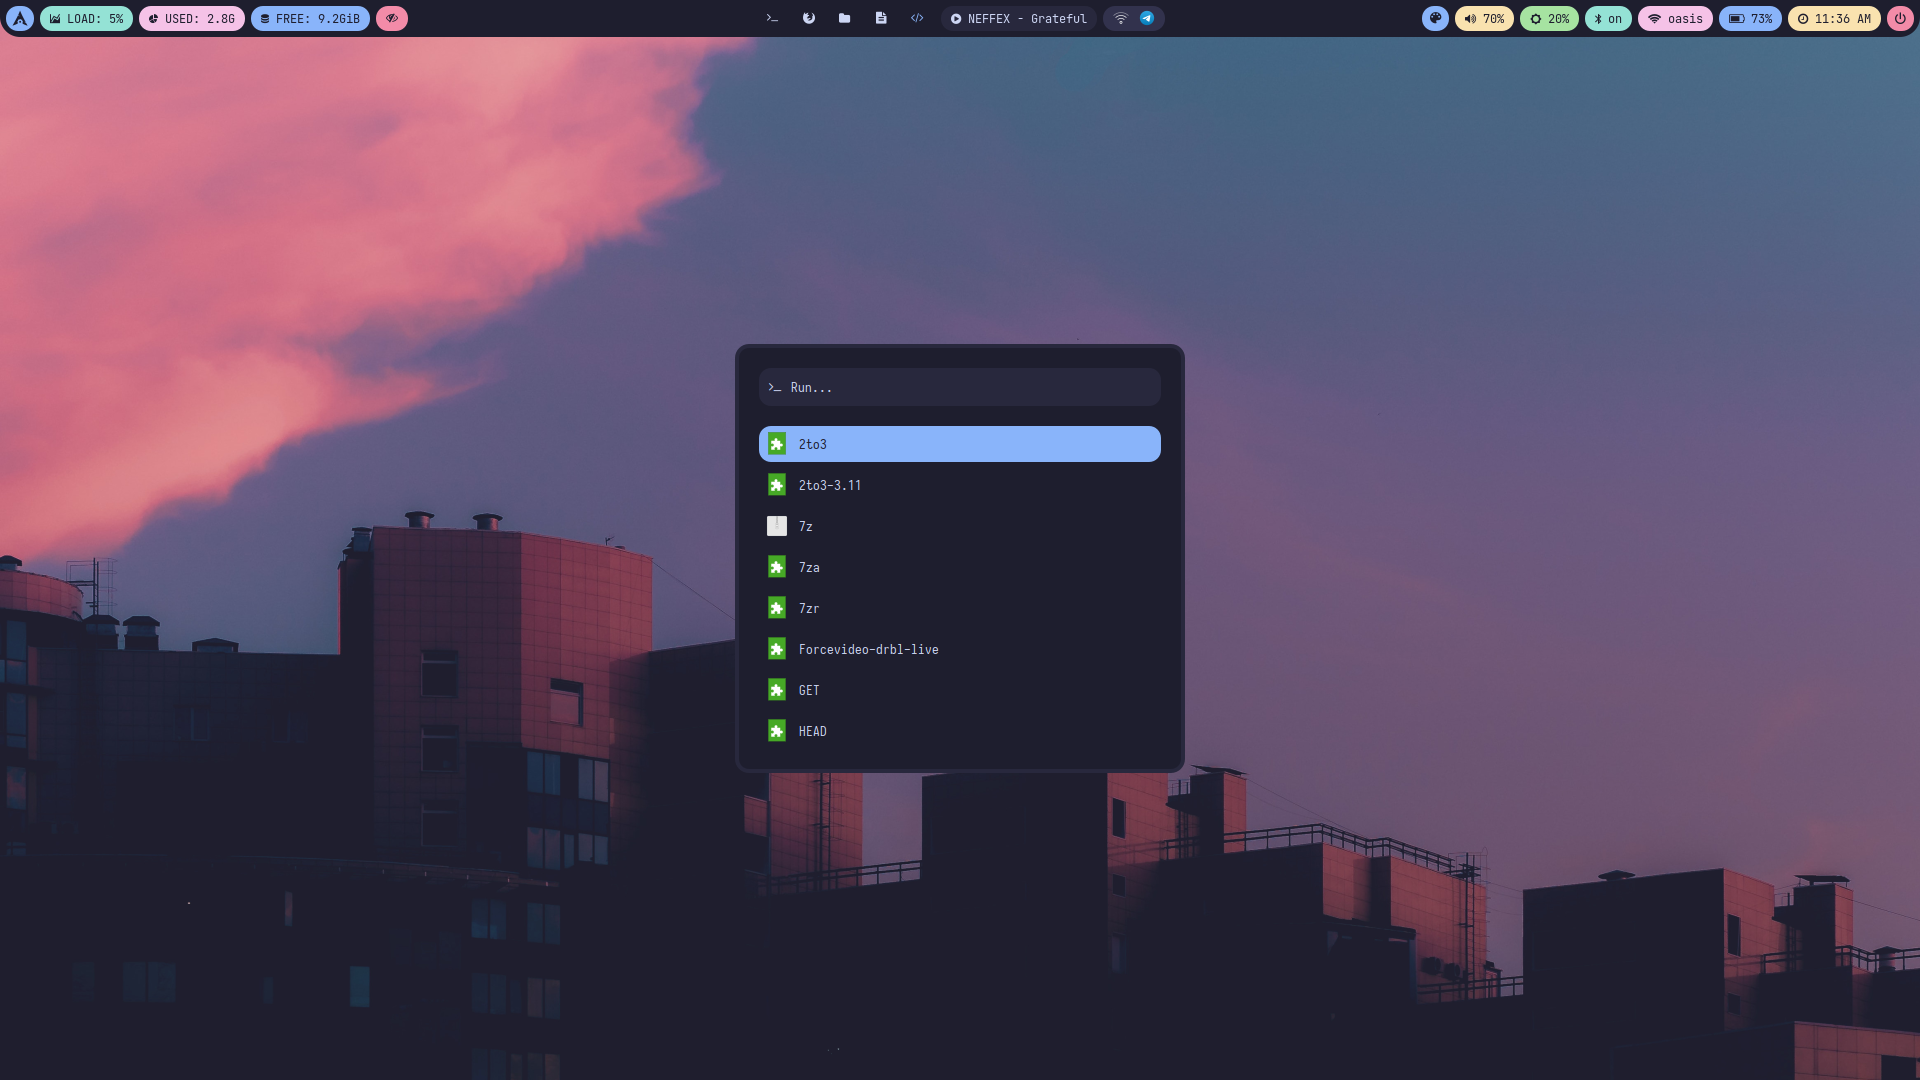Click the Run... search field

(x=960, y=387)
